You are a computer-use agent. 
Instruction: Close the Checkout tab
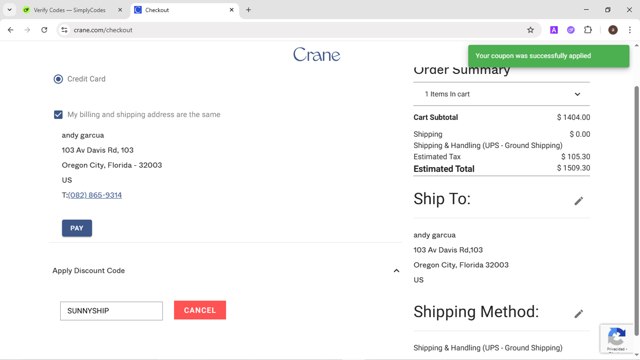pos(231,10)
